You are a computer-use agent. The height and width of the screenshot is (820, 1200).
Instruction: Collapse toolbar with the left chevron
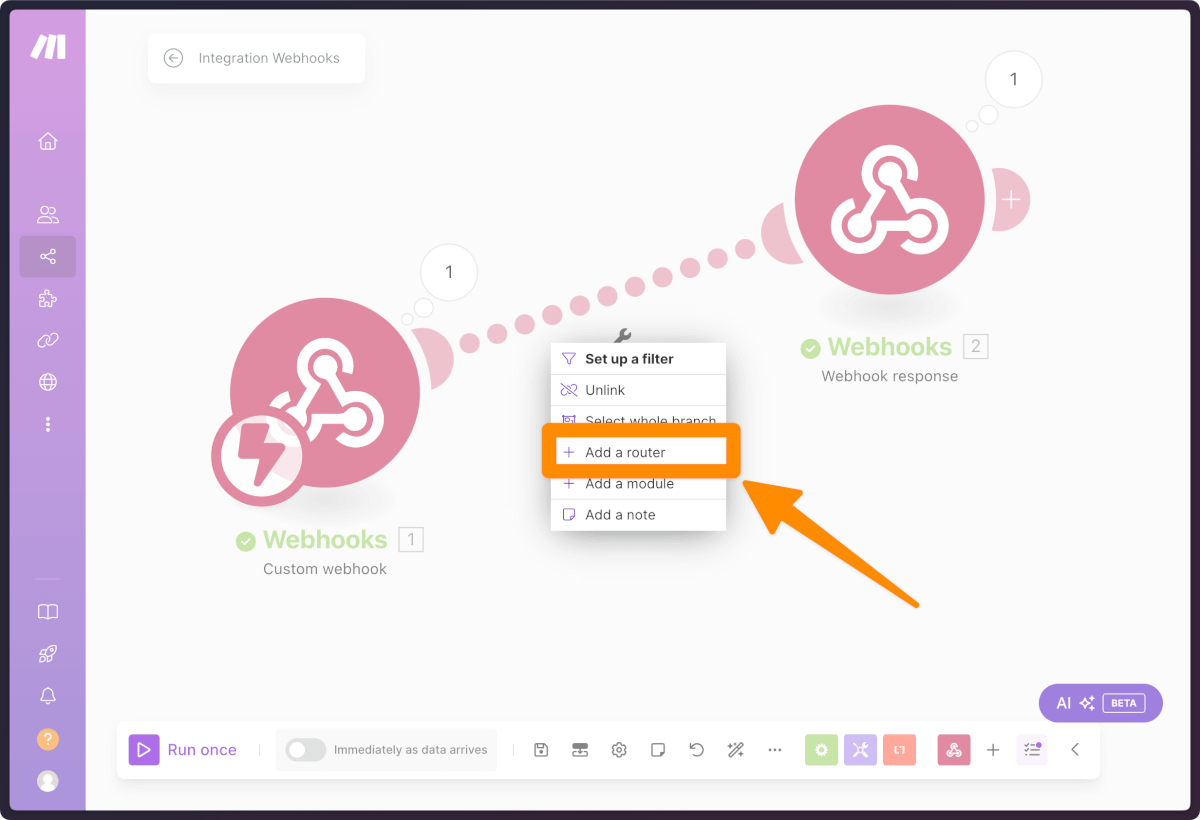pyautogui.click(x=1075, y=750)
